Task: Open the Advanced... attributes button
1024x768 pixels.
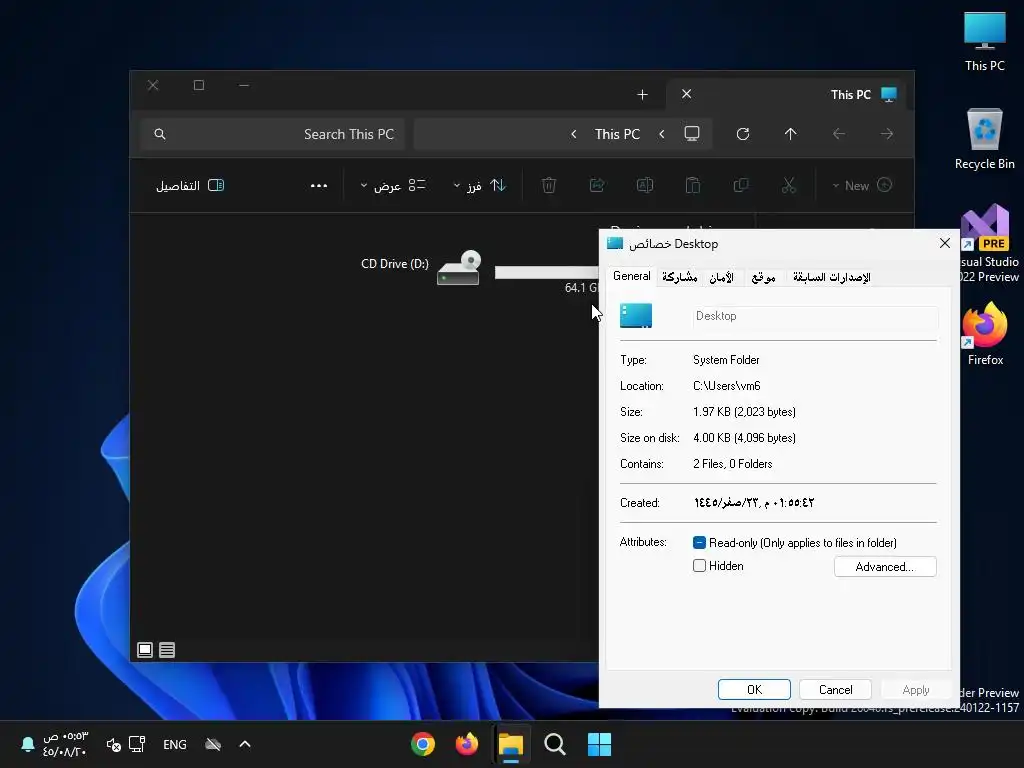Action: click(x=885, y=567)
